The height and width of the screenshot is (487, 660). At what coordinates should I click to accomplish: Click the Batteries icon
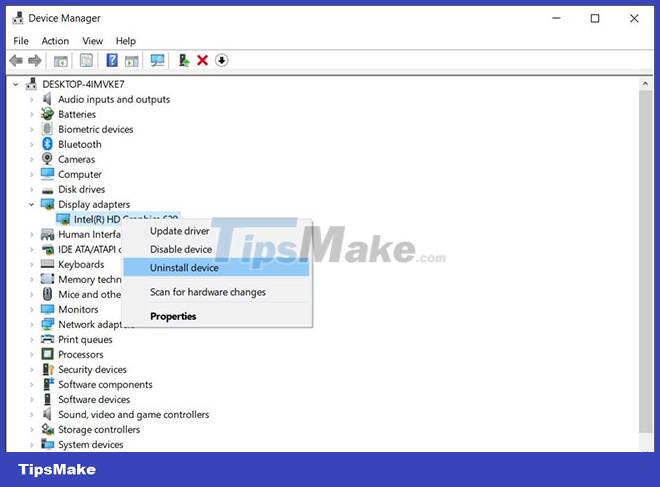[x=47, y=114]
